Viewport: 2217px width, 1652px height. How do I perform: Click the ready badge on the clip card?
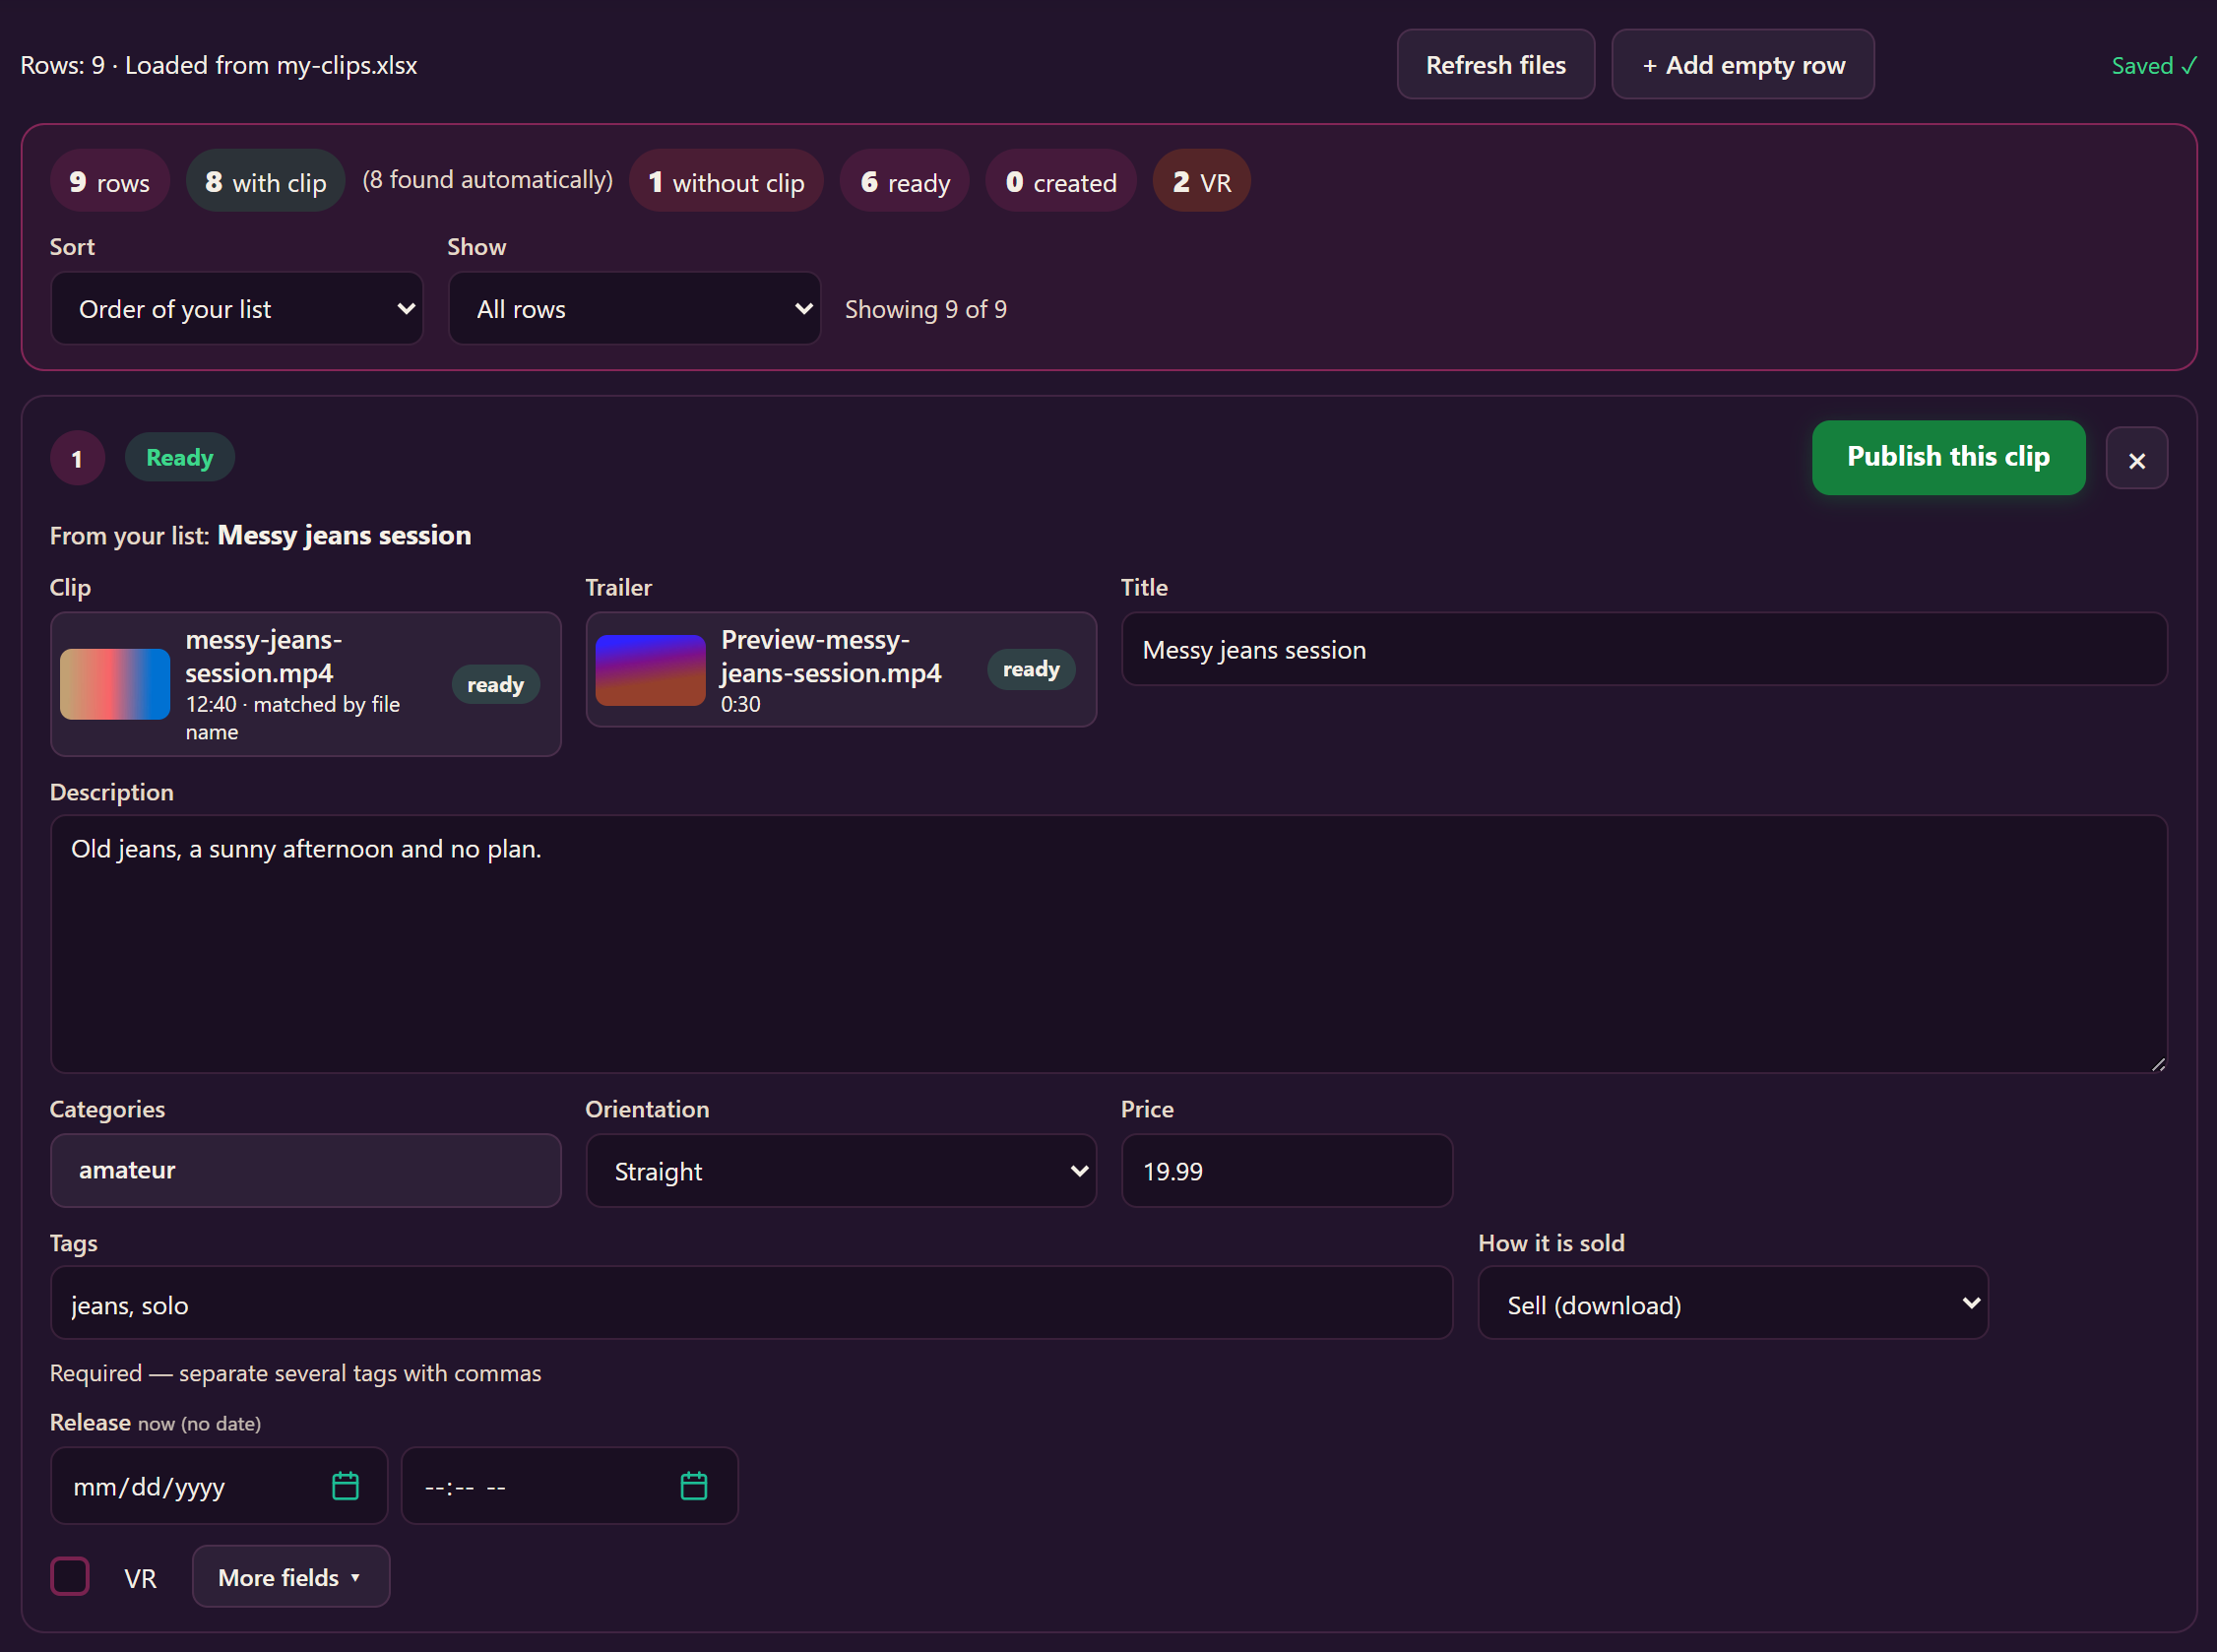coord(495,685)
